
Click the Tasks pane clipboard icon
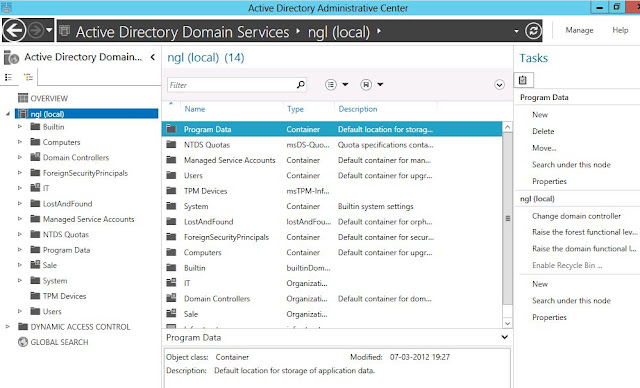523,80
